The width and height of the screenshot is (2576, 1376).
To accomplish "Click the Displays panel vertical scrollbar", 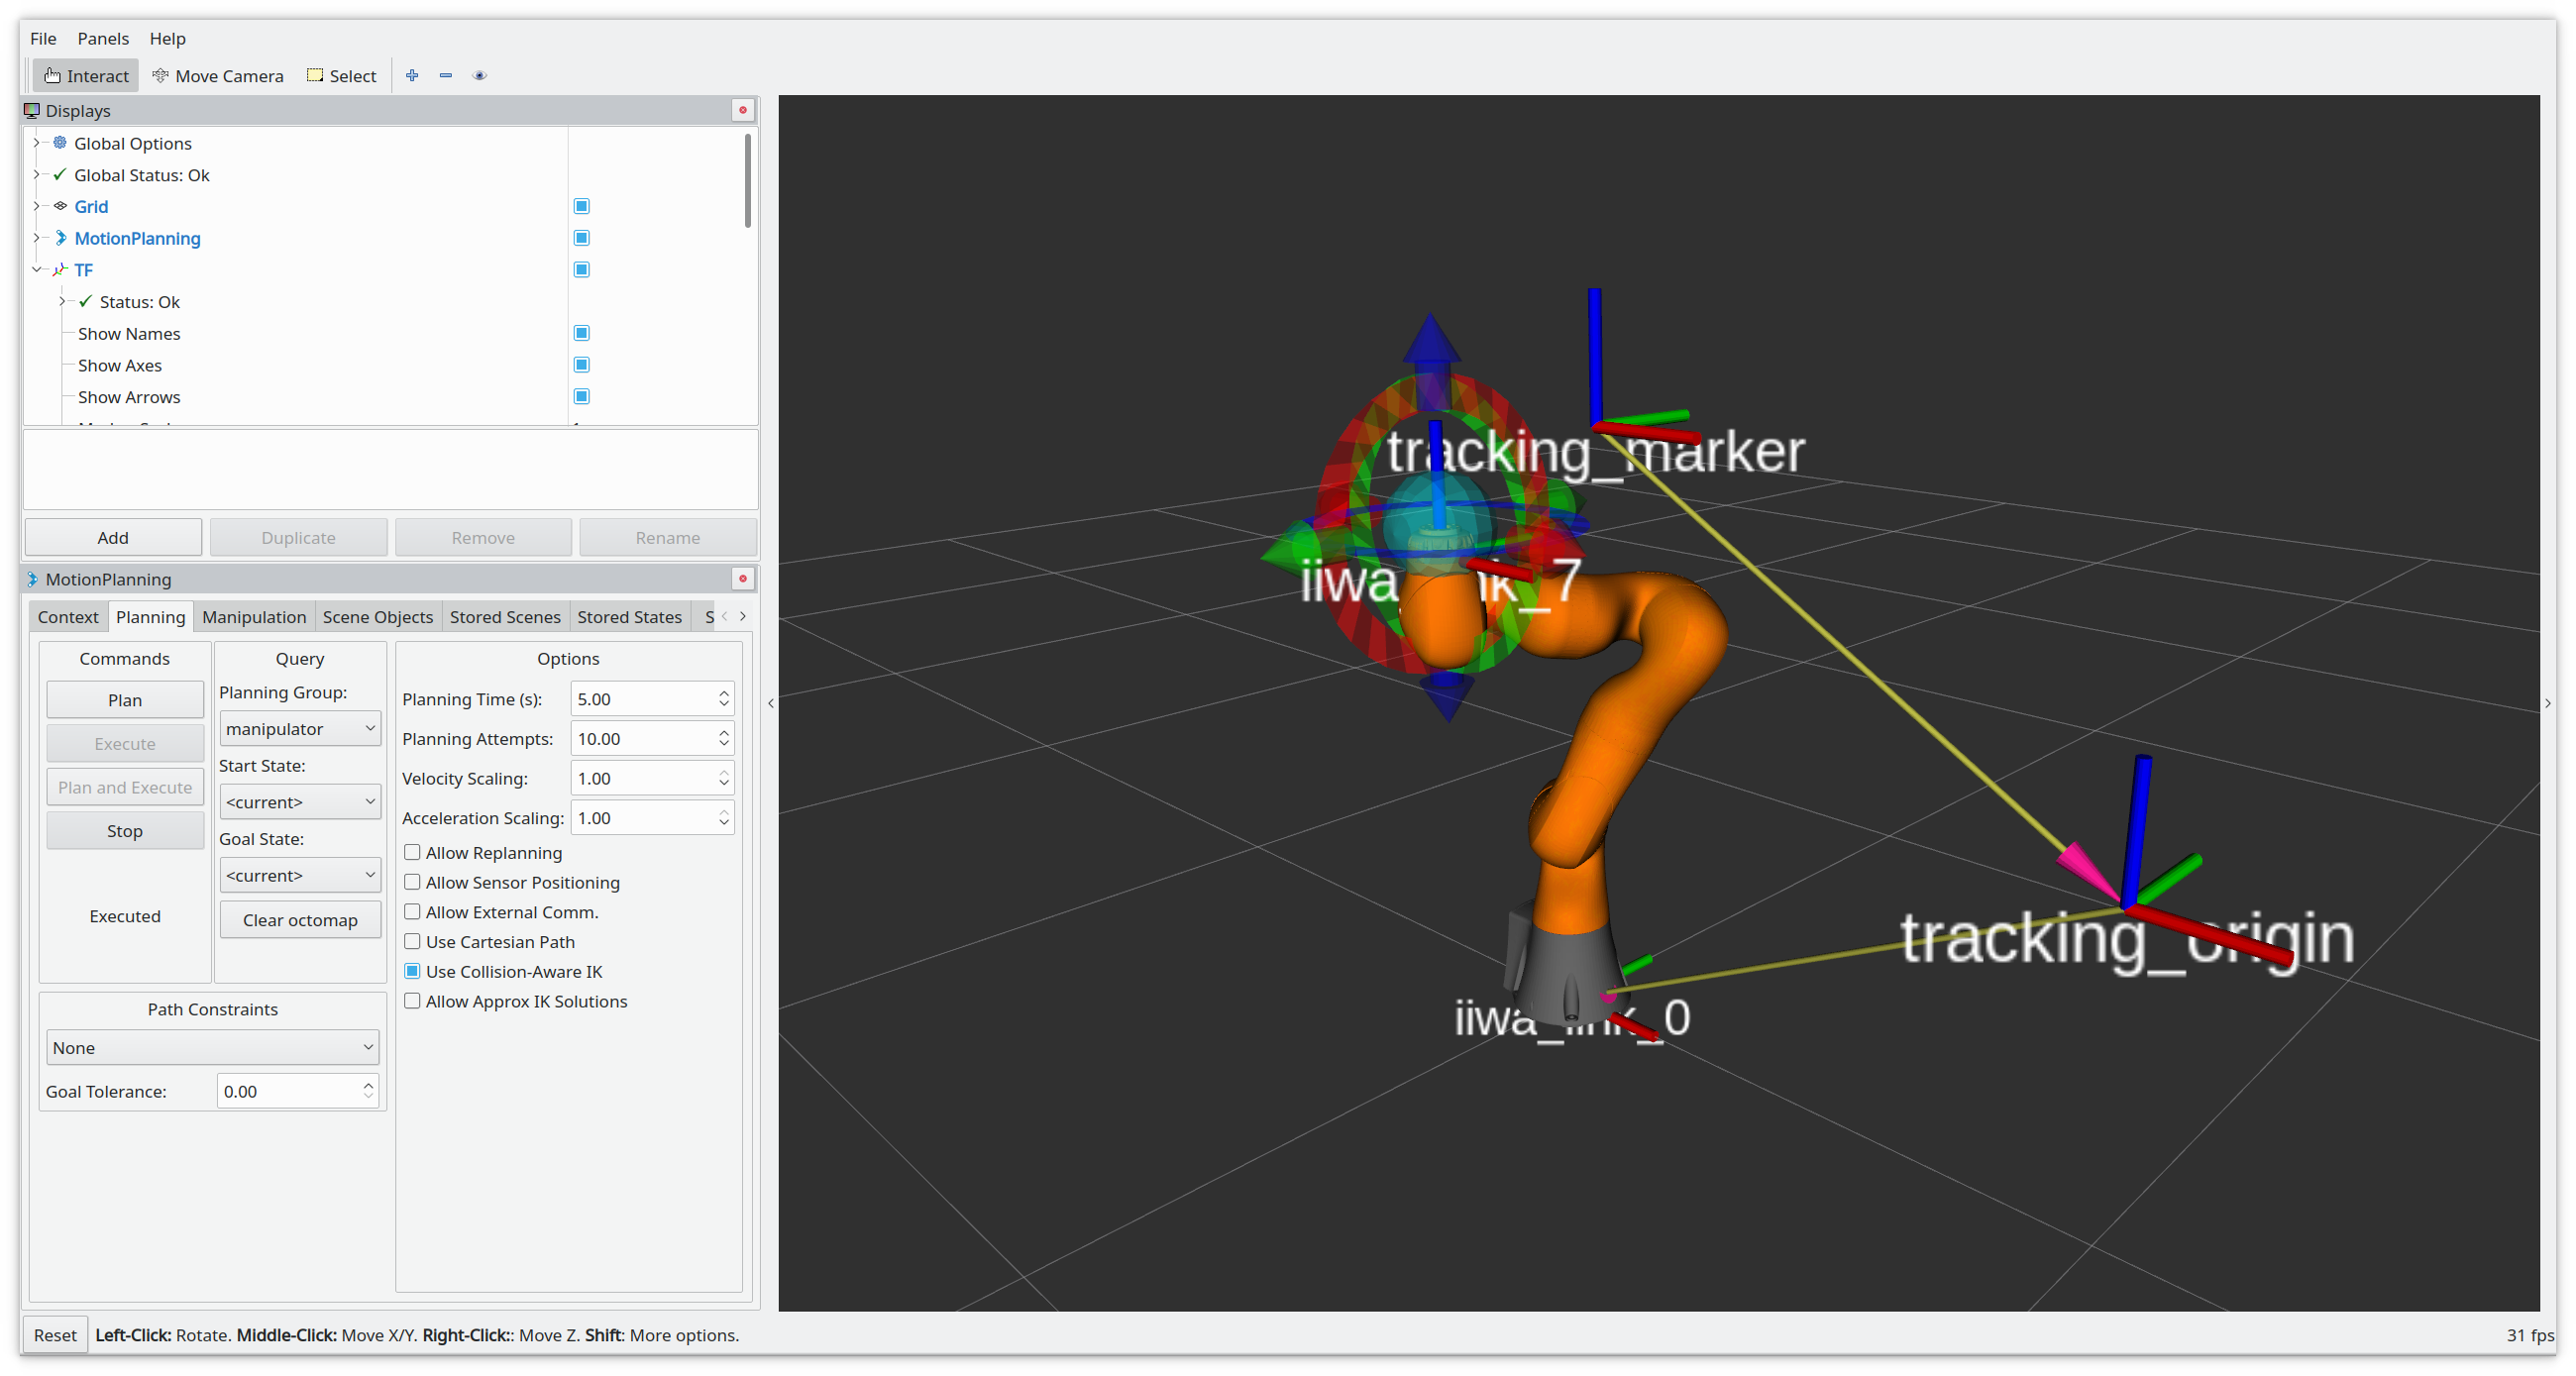I will click(x=747, y=180).
